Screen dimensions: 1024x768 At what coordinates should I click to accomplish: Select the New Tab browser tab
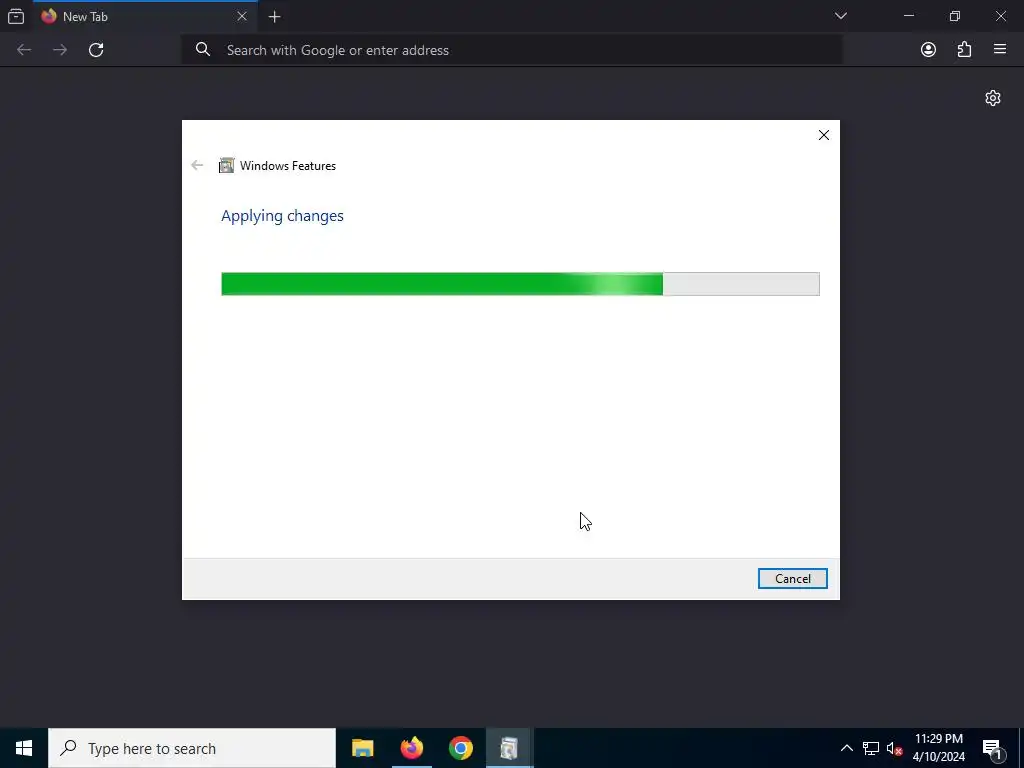(145, 16)
